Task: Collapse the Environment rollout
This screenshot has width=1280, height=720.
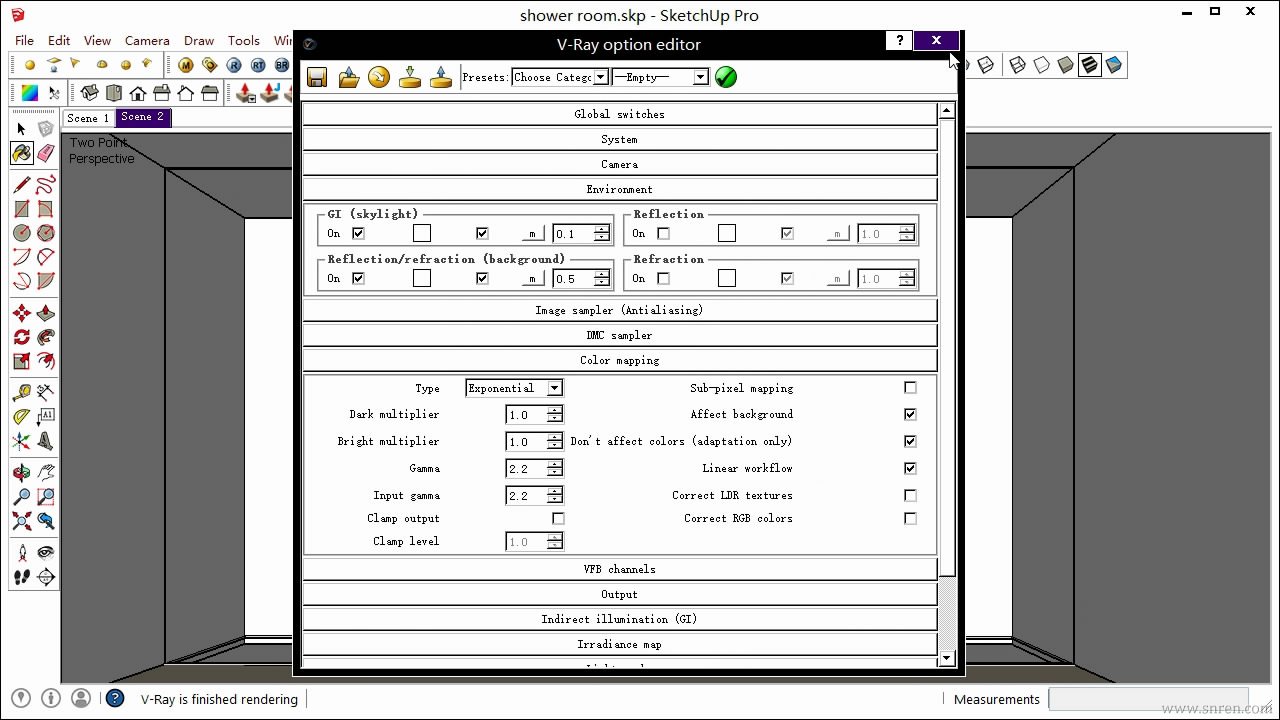Action: (x=619, y=189)
